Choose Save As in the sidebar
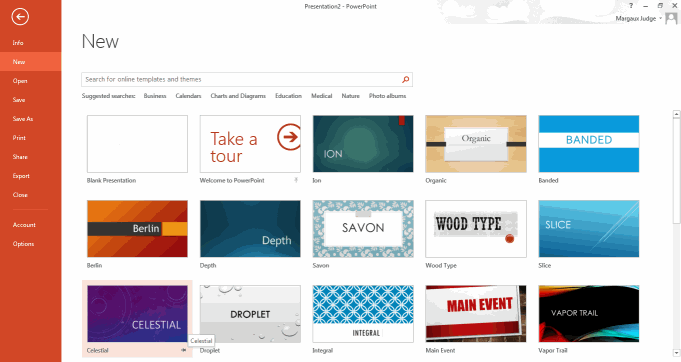This screenshot has height=362, width=681. point(23,118)
